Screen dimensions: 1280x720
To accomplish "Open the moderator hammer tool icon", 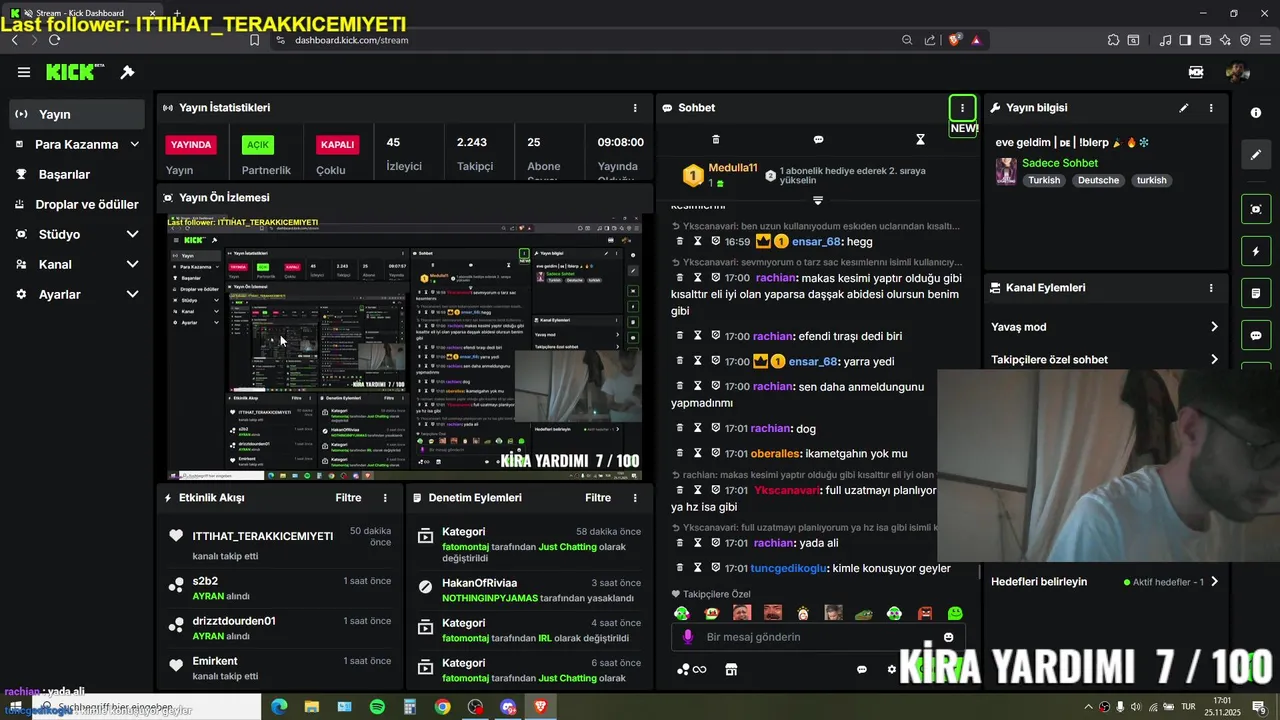I will 127,72.
